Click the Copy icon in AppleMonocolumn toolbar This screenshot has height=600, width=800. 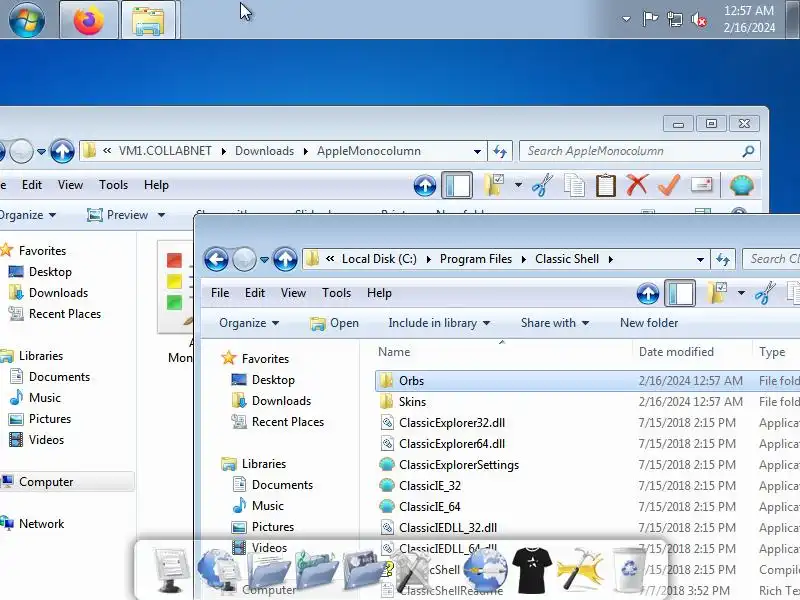tap(574, 185)
